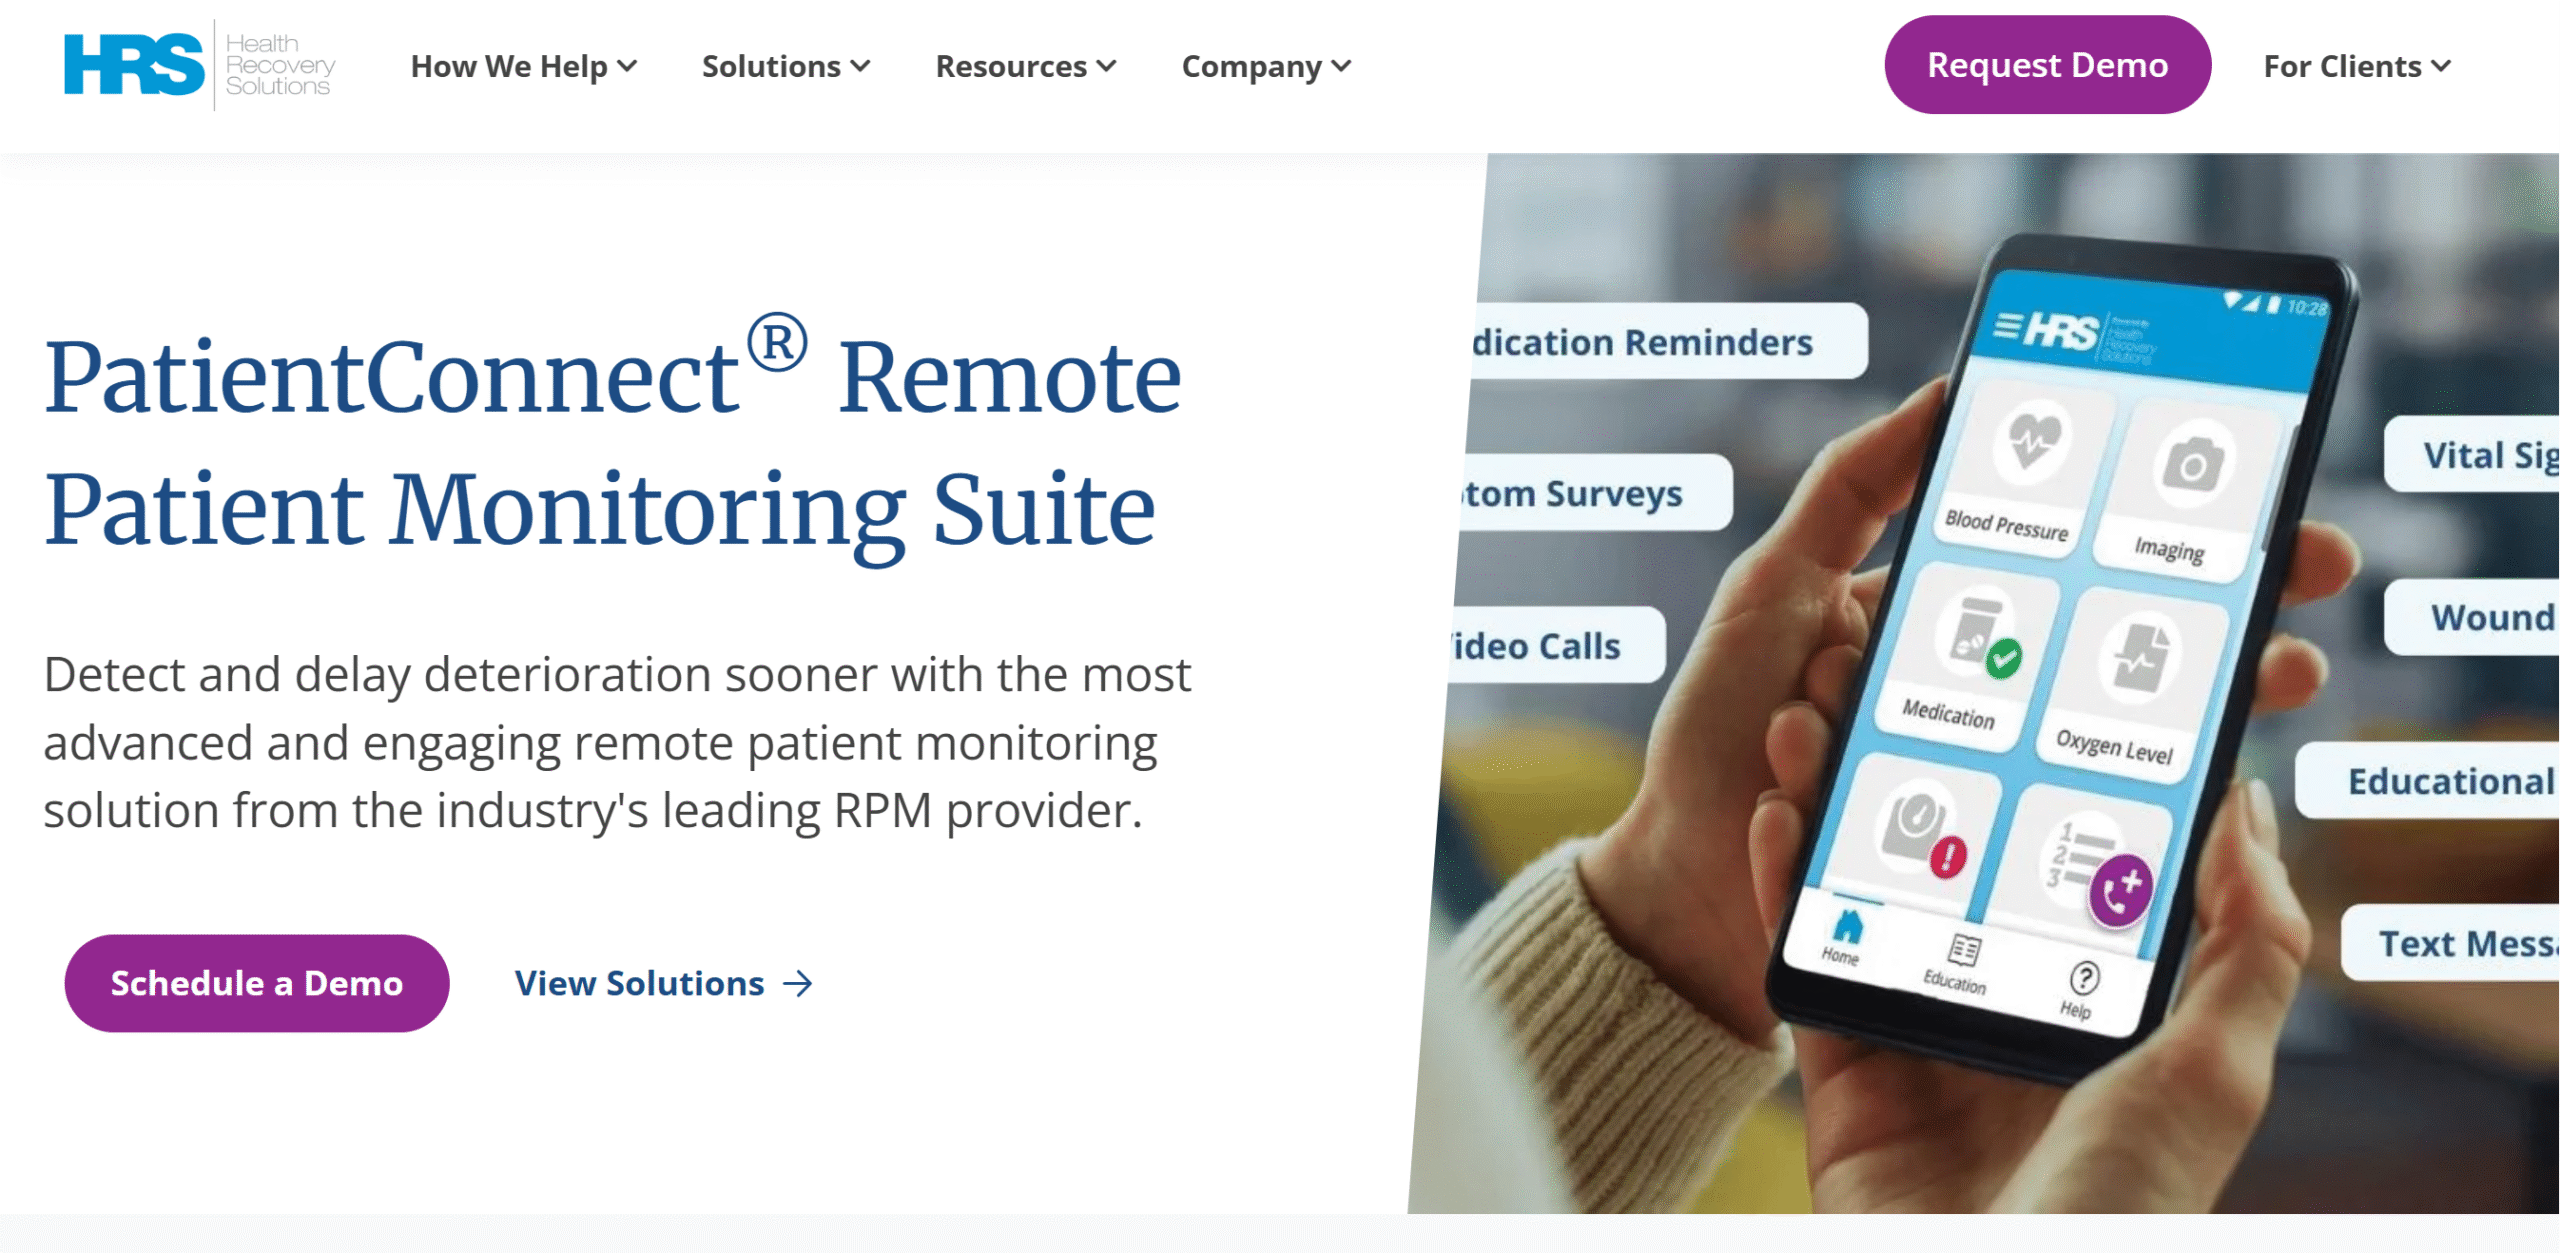Viewport: 2560px width, 1253px height.
Task: Expand the Resources dropdown
Action: 1024,66
